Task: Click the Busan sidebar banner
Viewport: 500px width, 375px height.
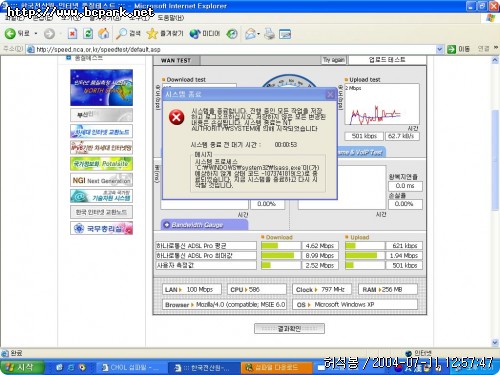Action: click(101, 115)
